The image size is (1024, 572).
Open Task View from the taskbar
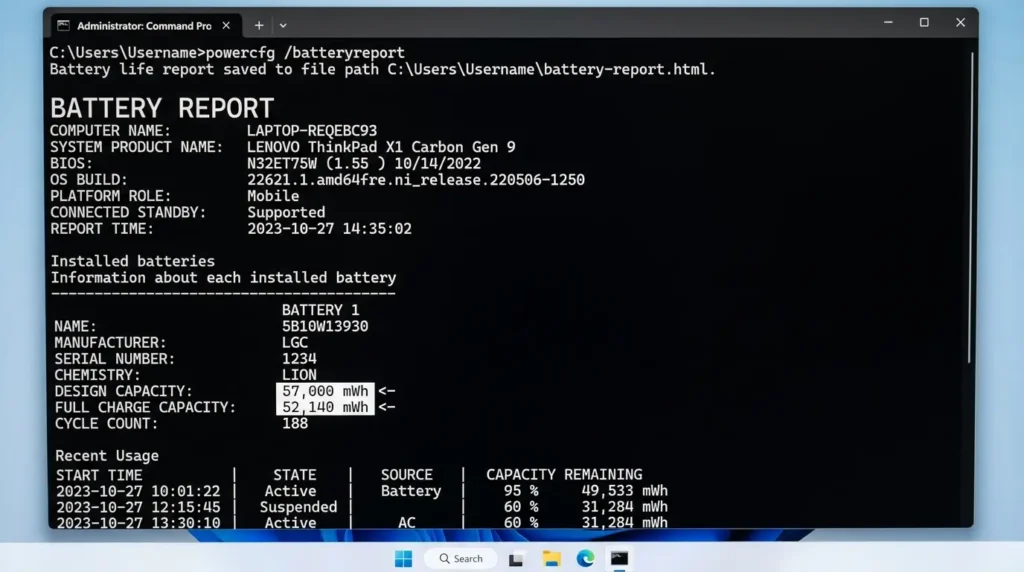516,559
